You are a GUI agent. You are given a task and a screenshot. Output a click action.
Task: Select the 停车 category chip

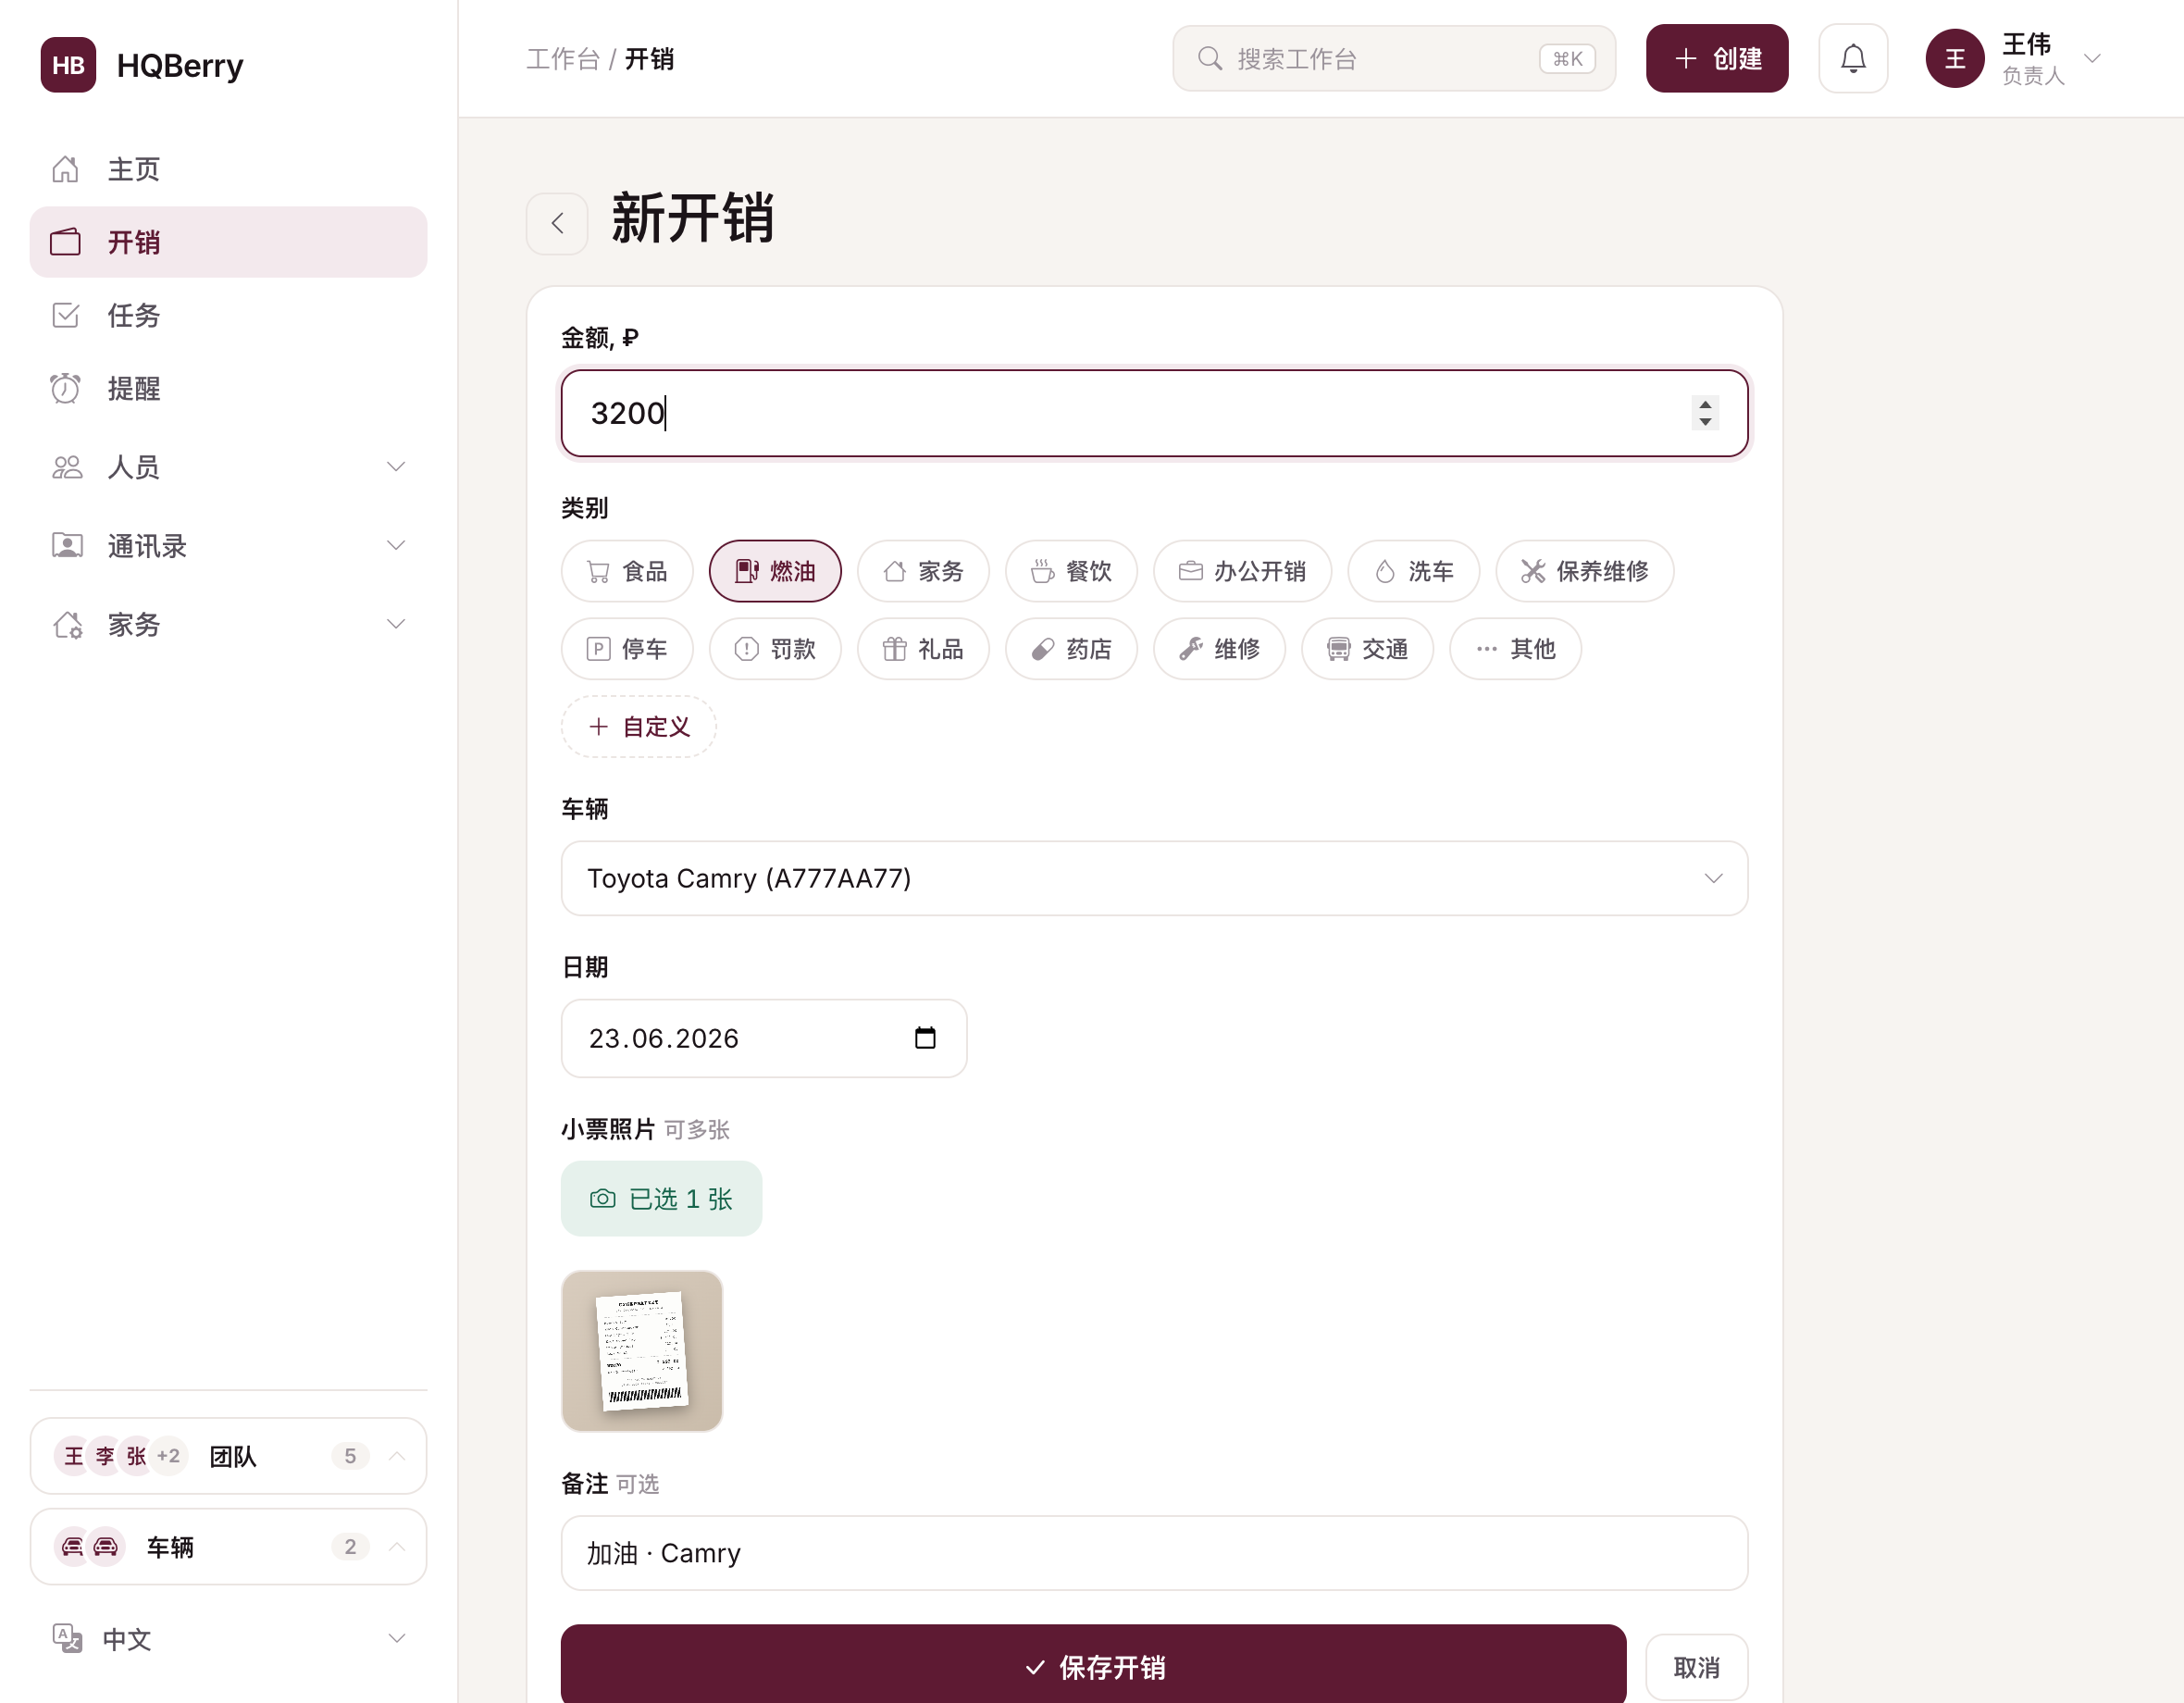pos(627,649)
